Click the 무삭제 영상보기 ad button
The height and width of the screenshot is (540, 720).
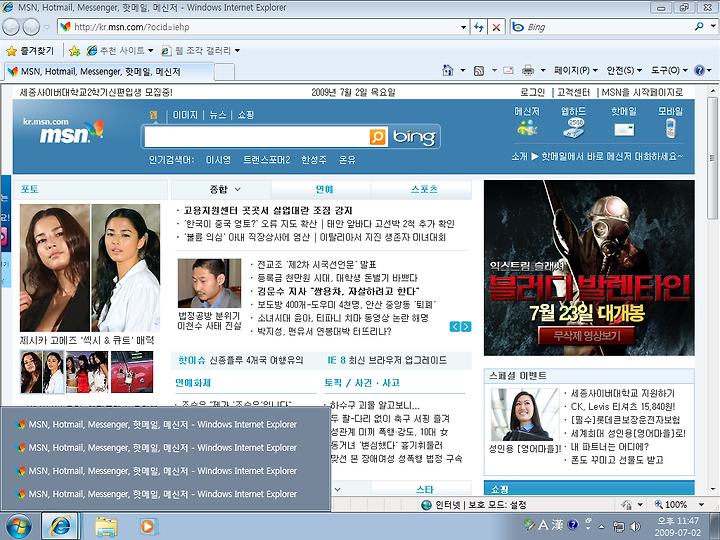[x=587, y=336]
